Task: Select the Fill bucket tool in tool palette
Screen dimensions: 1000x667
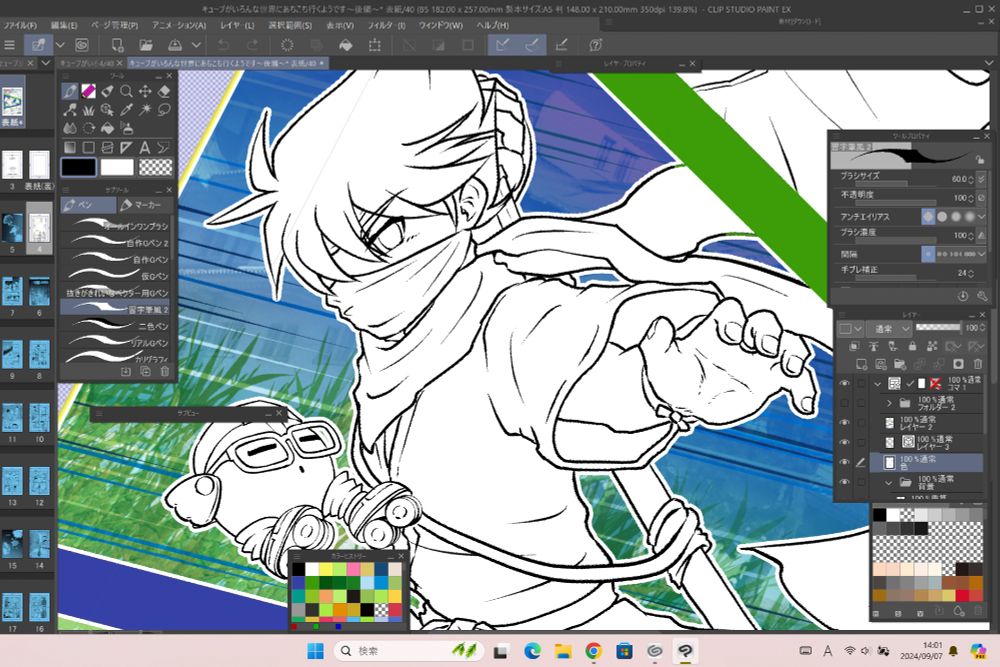Action: (x=107, y=128)
